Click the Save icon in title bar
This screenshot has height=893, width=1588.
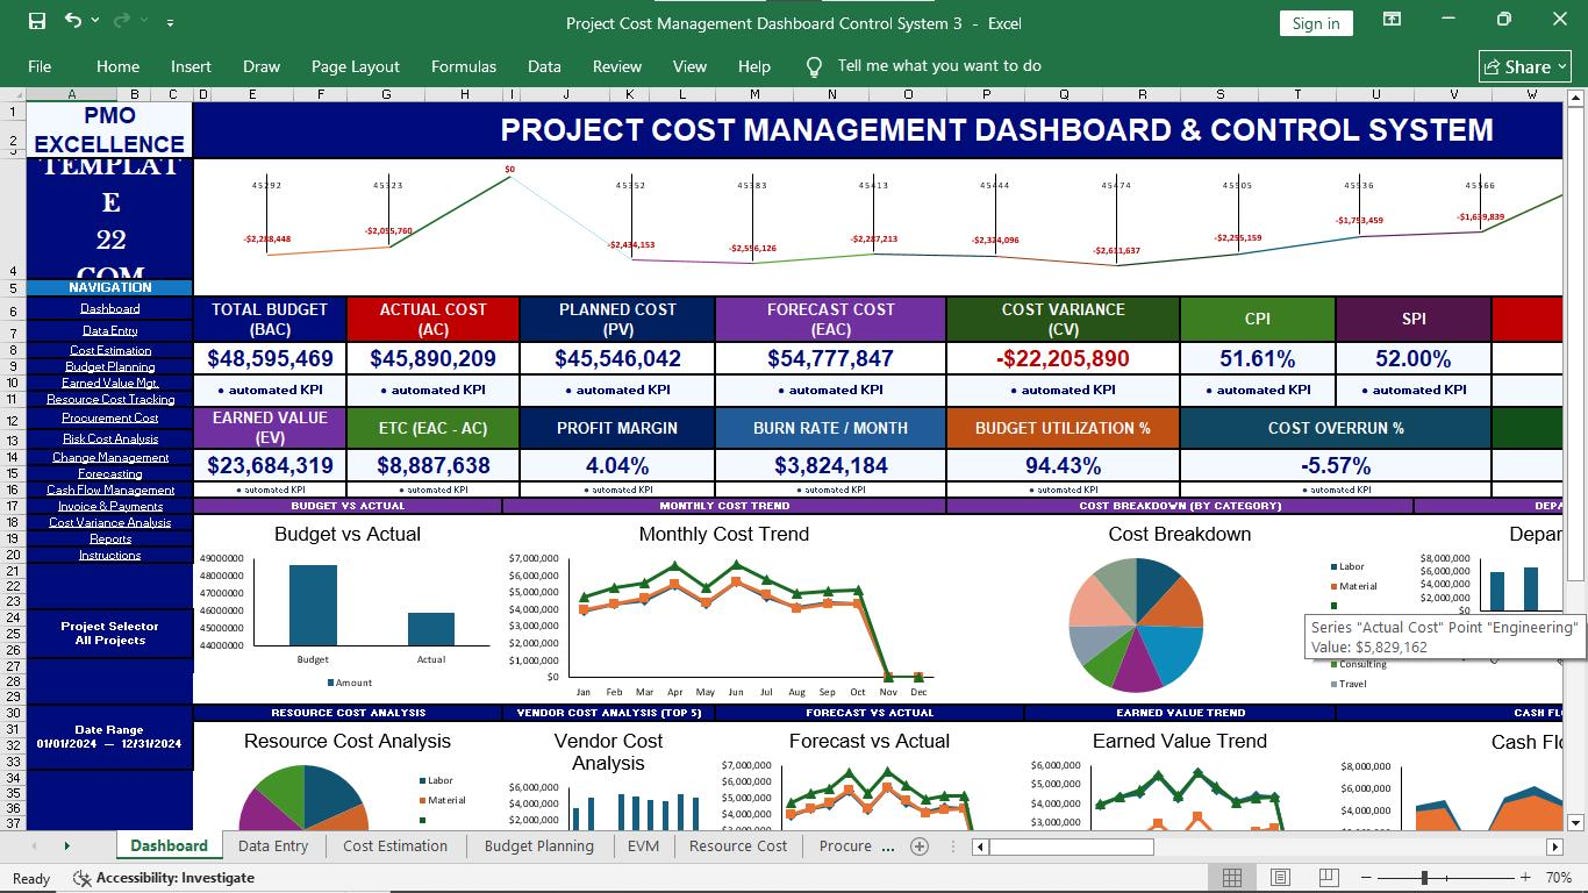click(37, 21)
